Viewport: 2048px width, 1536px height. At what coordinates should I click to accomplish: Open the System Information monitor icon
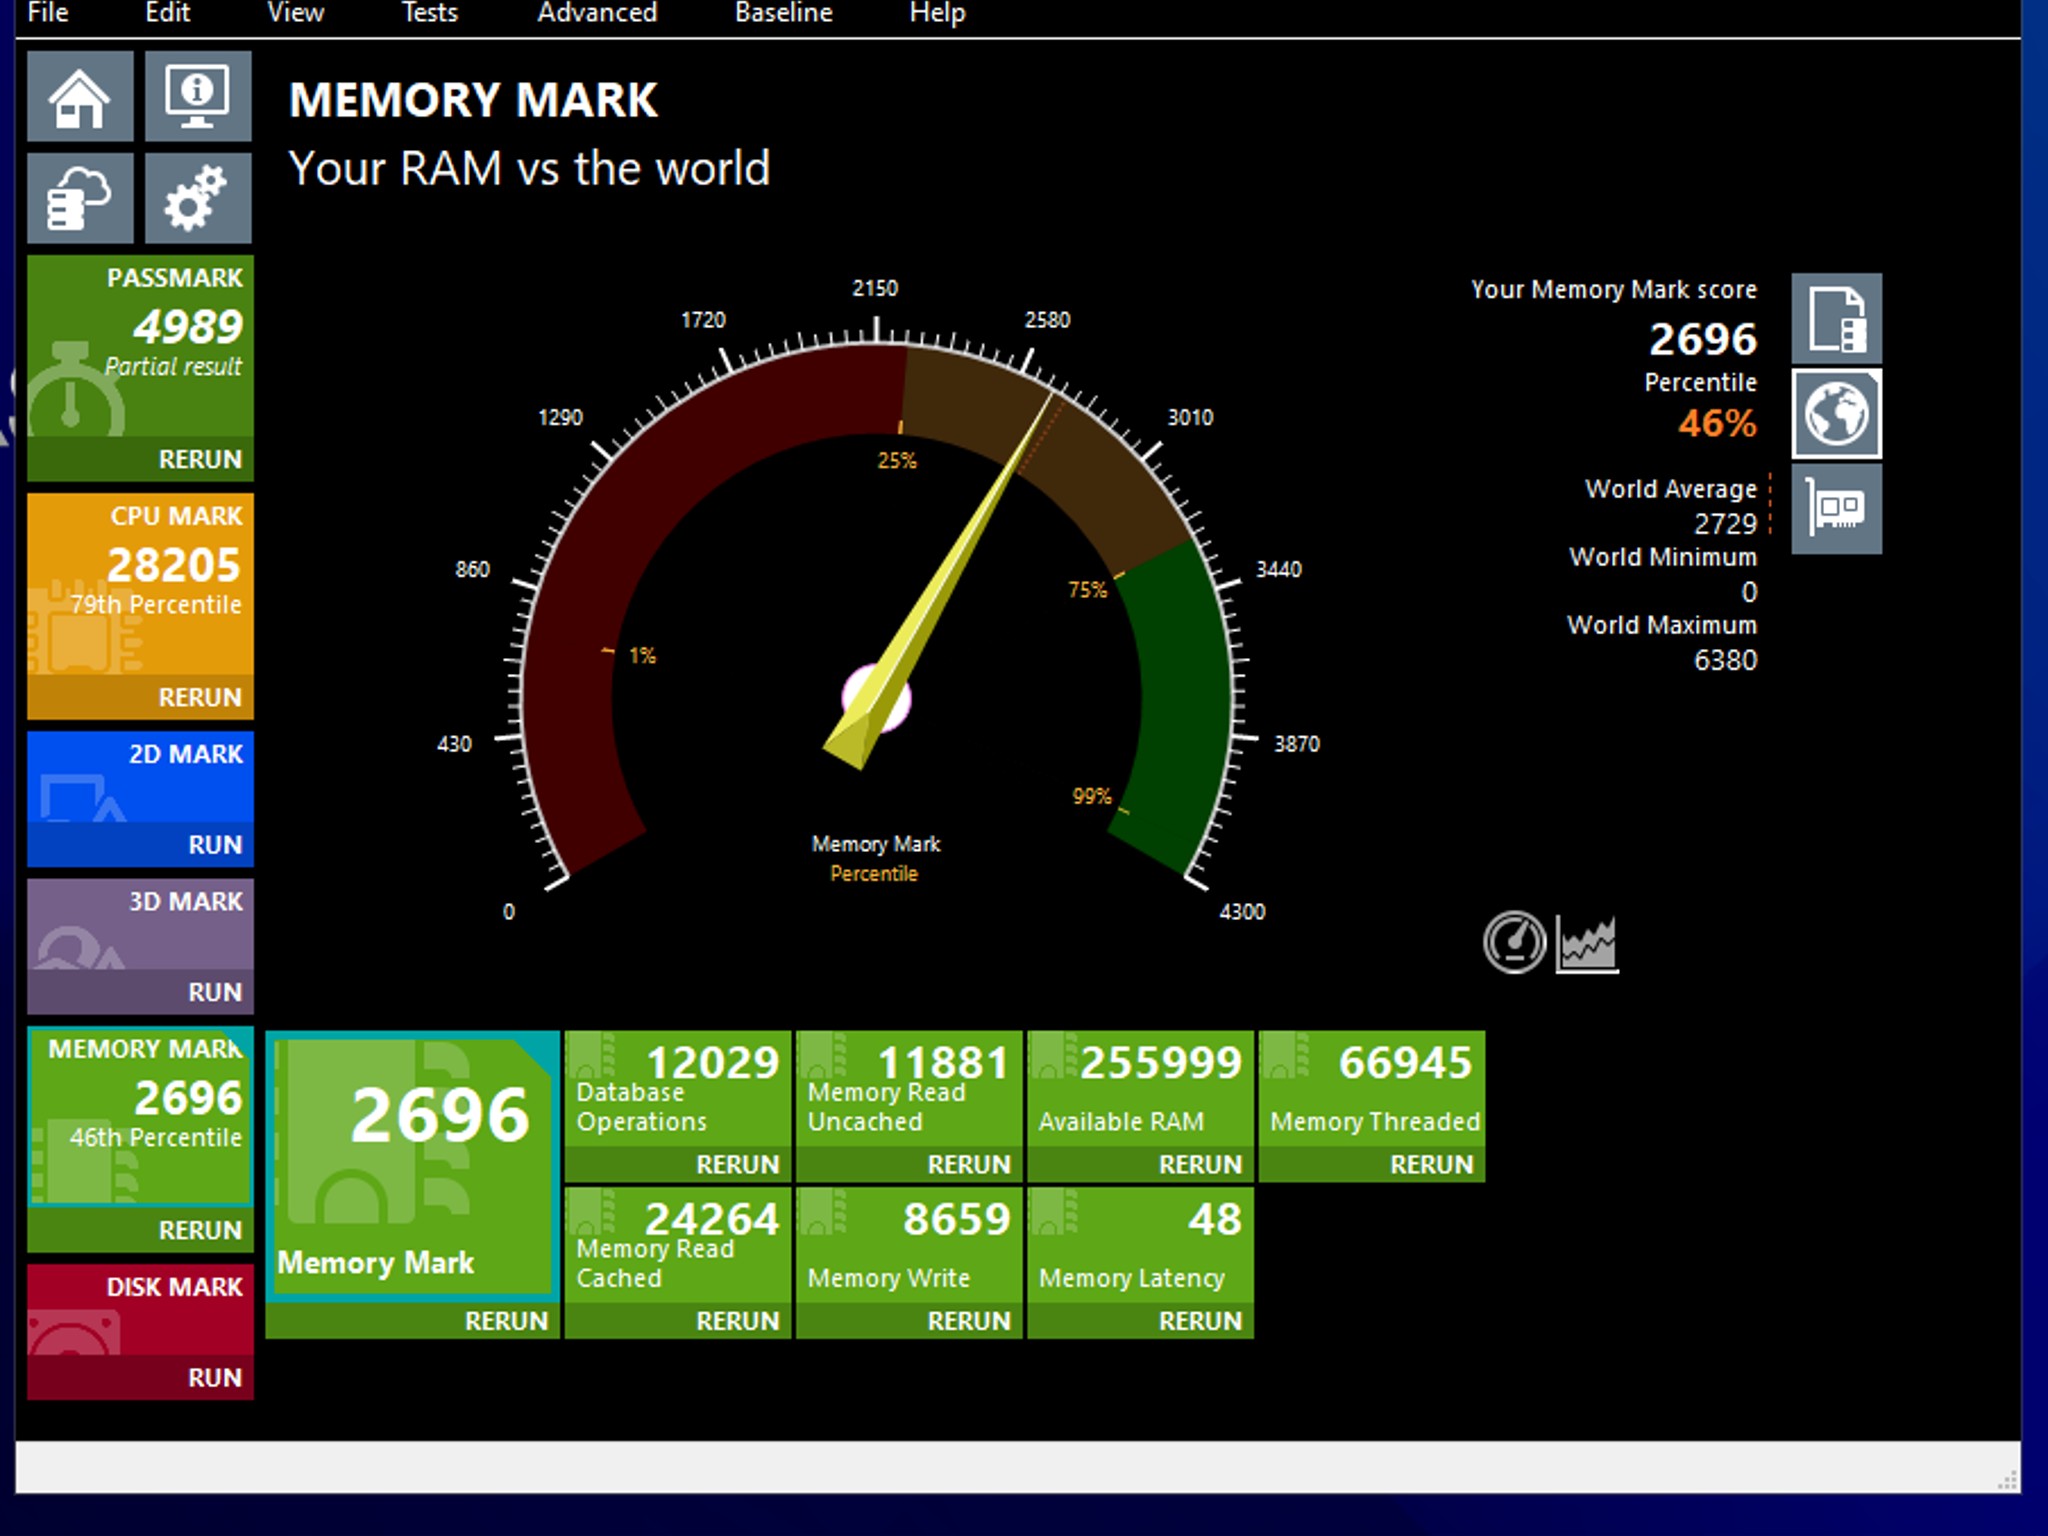[198, 97]
